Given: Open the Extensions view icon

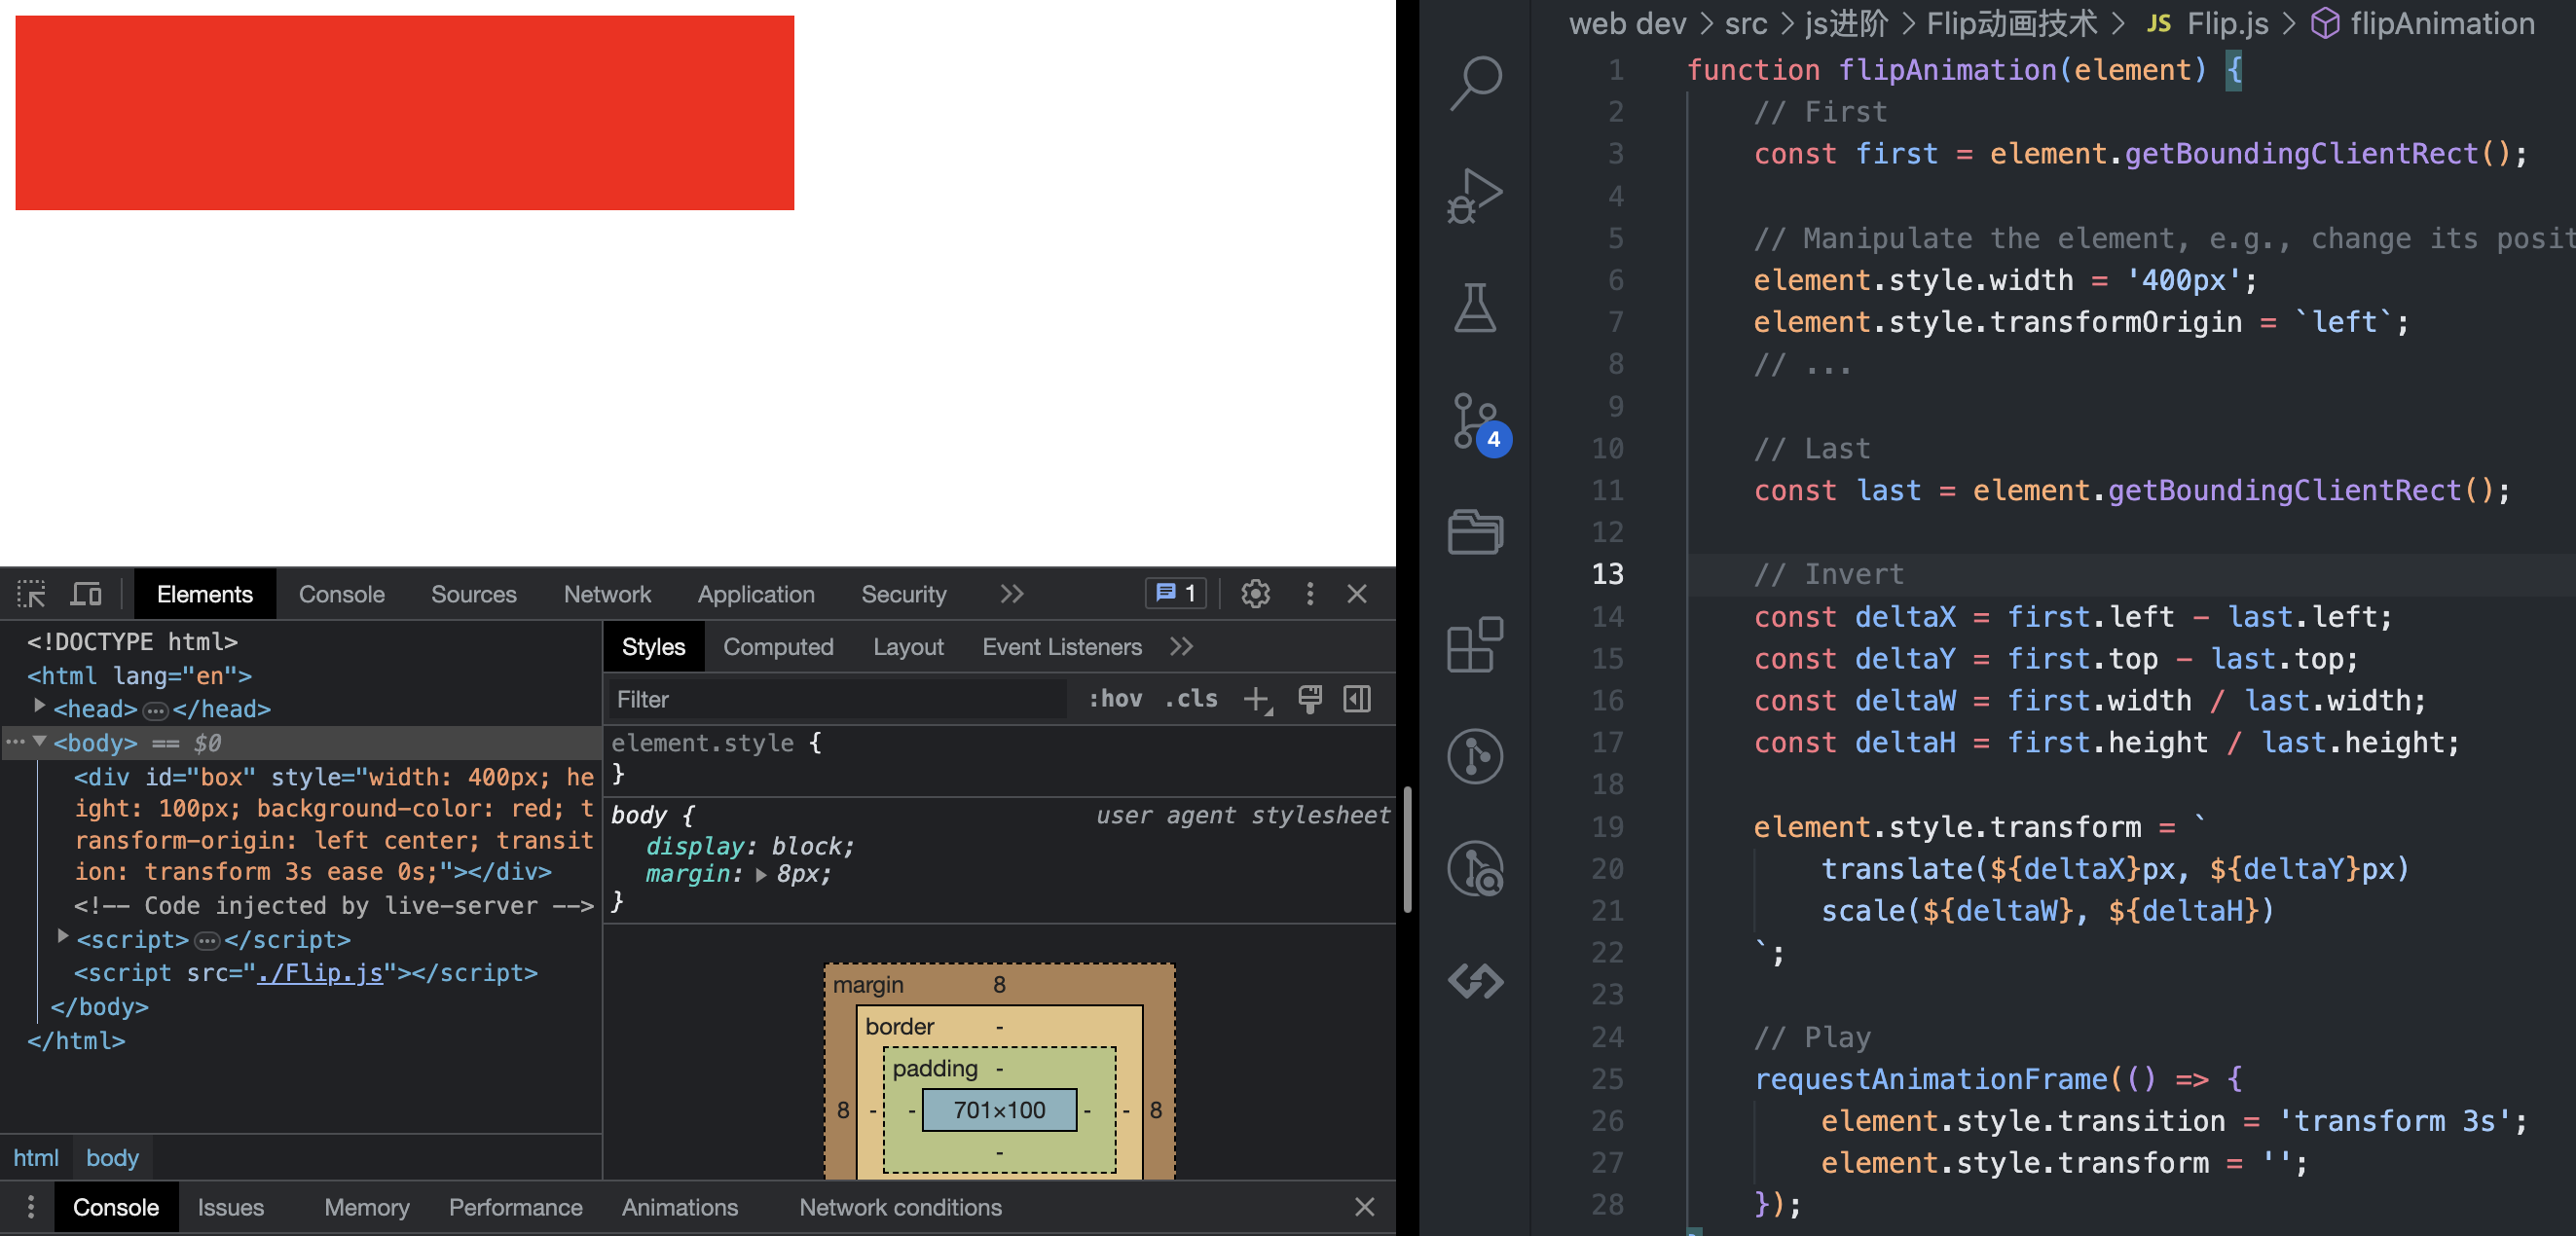Looking at the screenshot, I should tap(1475, 645).
